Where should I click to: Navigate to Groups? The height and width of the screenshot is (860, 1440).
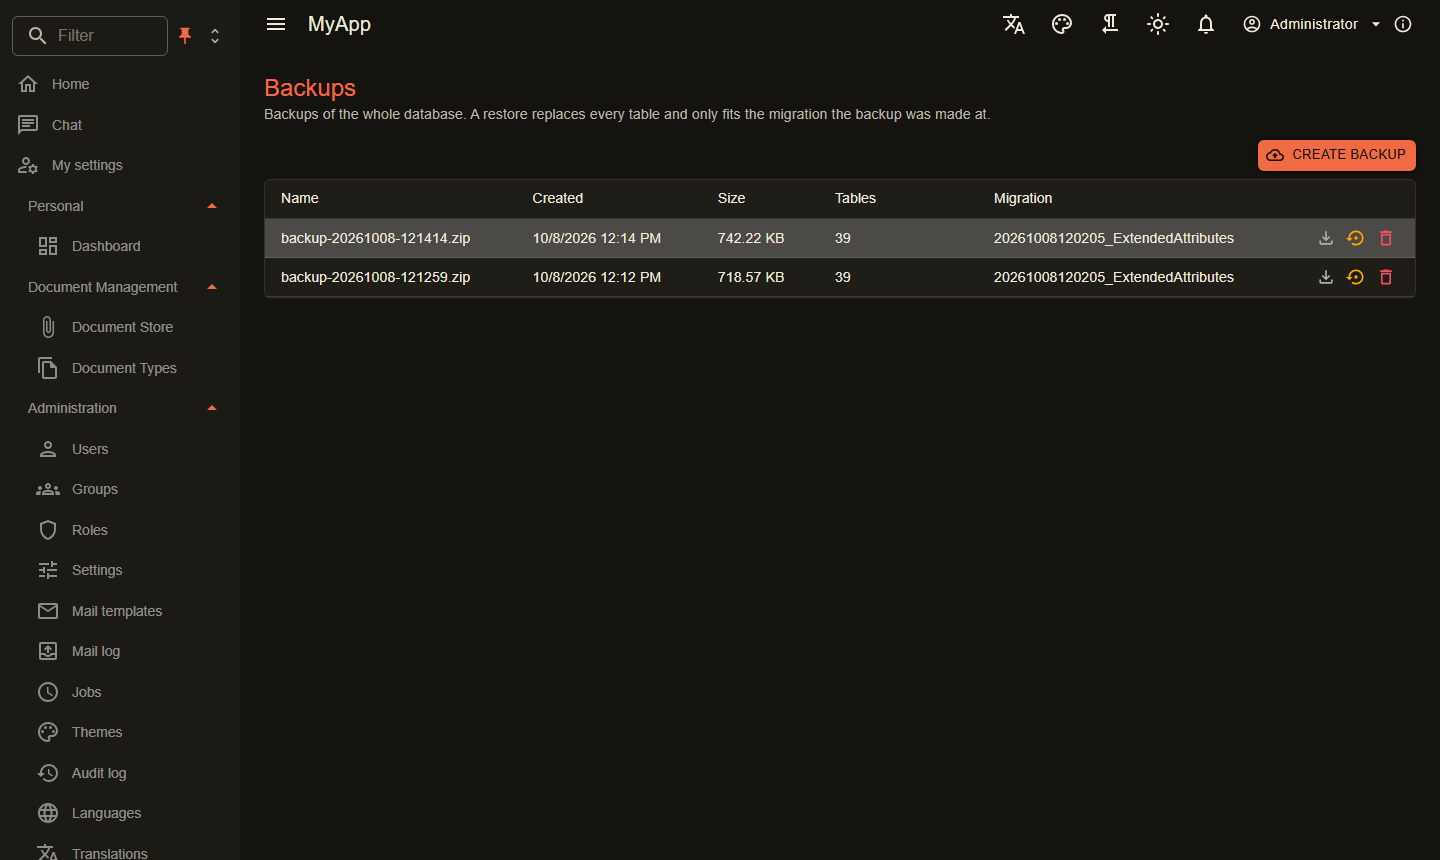120,489
